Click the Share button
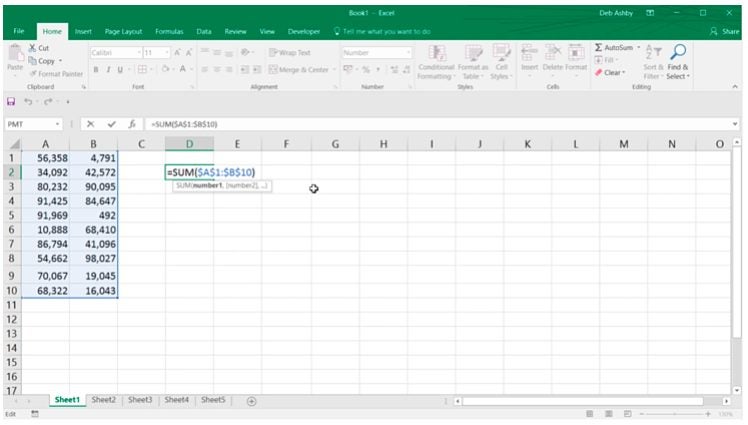This screenshot has width=748, height=425. pyautogui.click(x=724, y=31)
